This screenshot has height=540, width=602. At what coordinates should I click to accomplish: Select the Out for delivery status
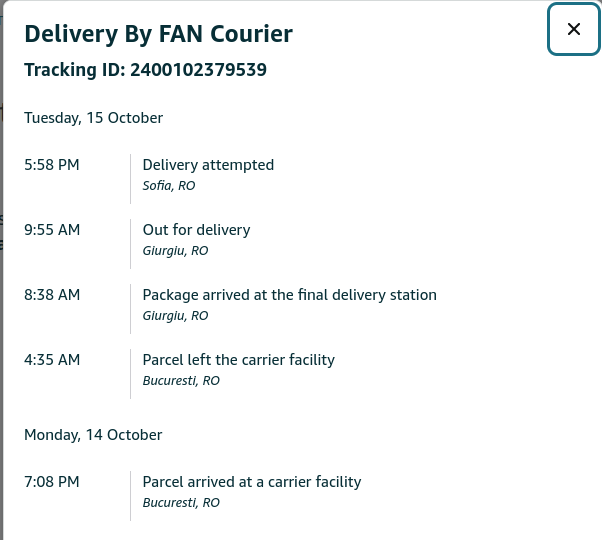coord(196,230)
